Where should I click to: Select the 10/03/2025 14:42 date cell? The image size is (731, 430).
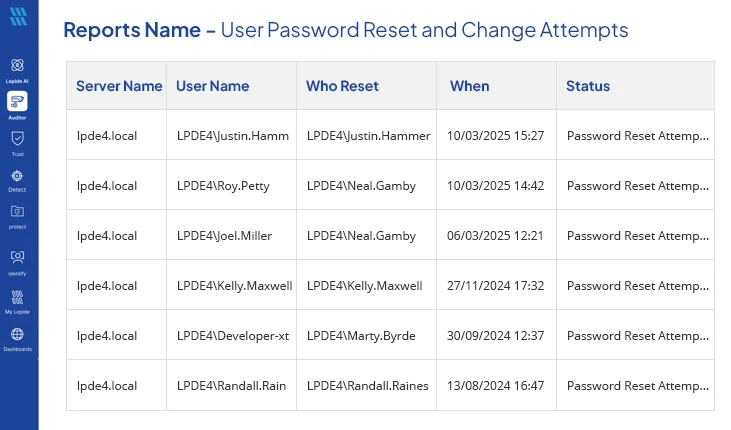(x=496, y=186)
